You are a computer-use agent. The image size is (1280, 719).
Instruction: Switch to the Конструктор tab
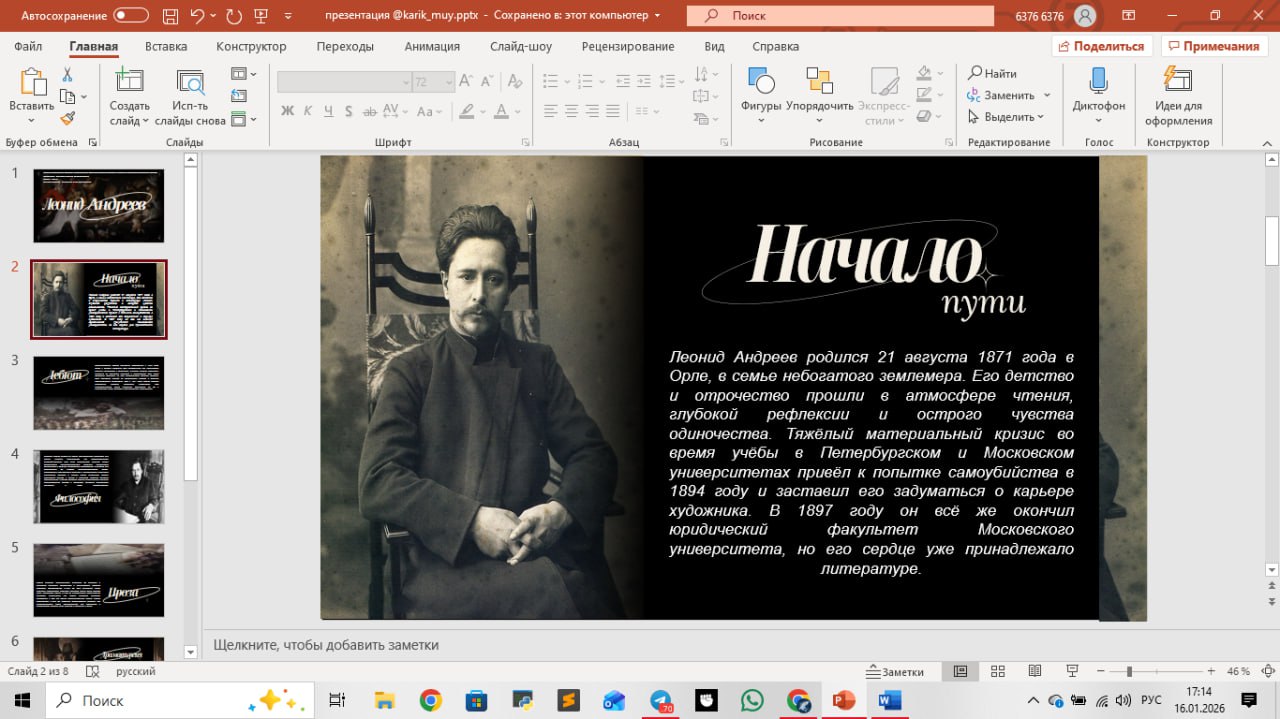click(251, 47)
